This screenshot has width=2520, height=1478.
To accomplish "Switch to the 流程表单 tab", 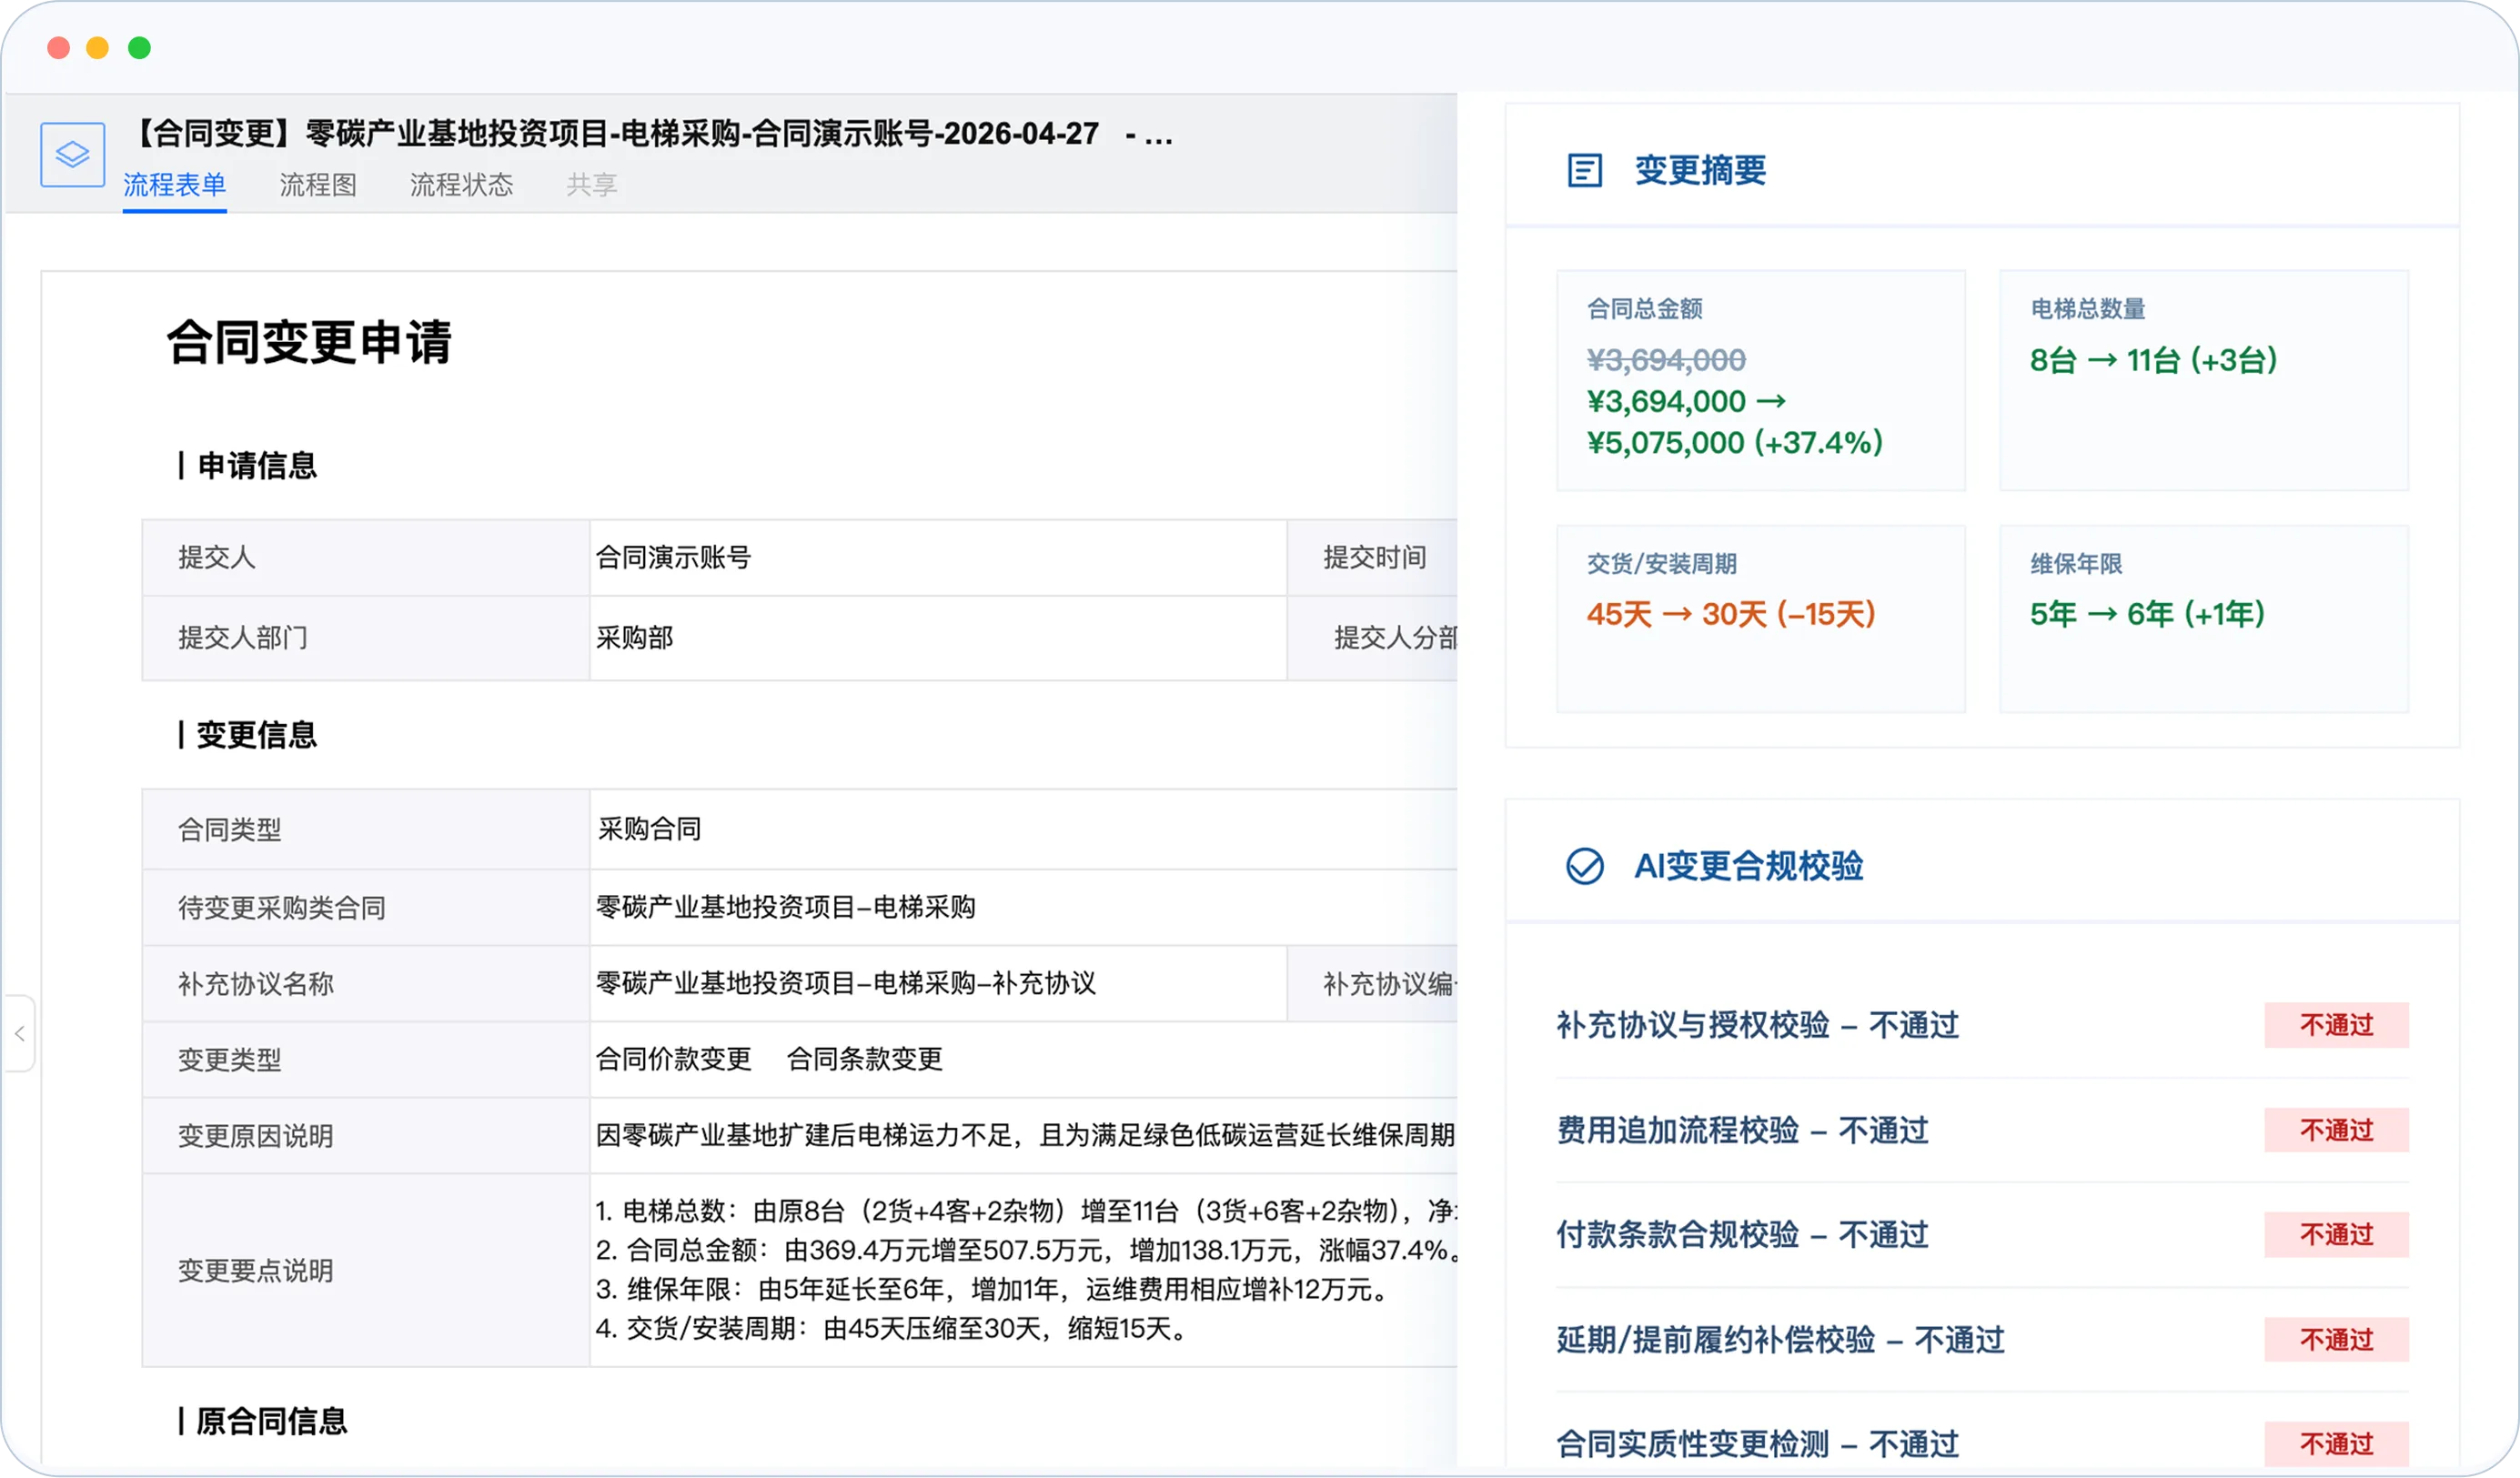I will point(174,184).
